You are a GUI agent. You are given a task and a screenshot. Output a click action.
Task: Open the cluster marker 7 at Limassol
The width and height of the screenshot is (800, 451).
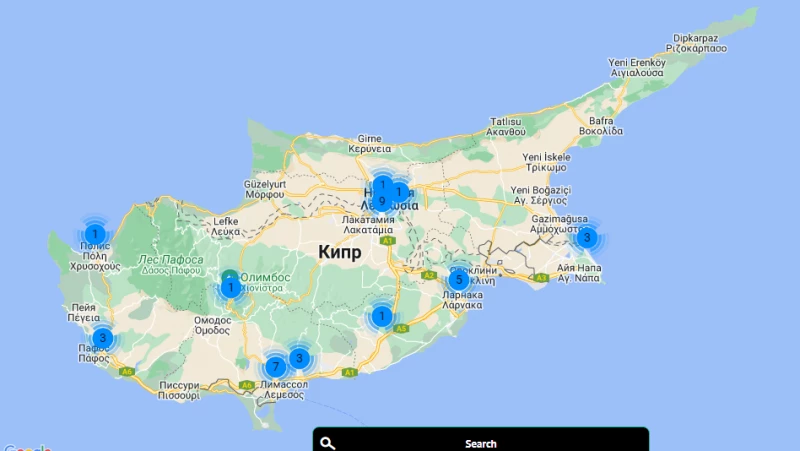(276, 366)
